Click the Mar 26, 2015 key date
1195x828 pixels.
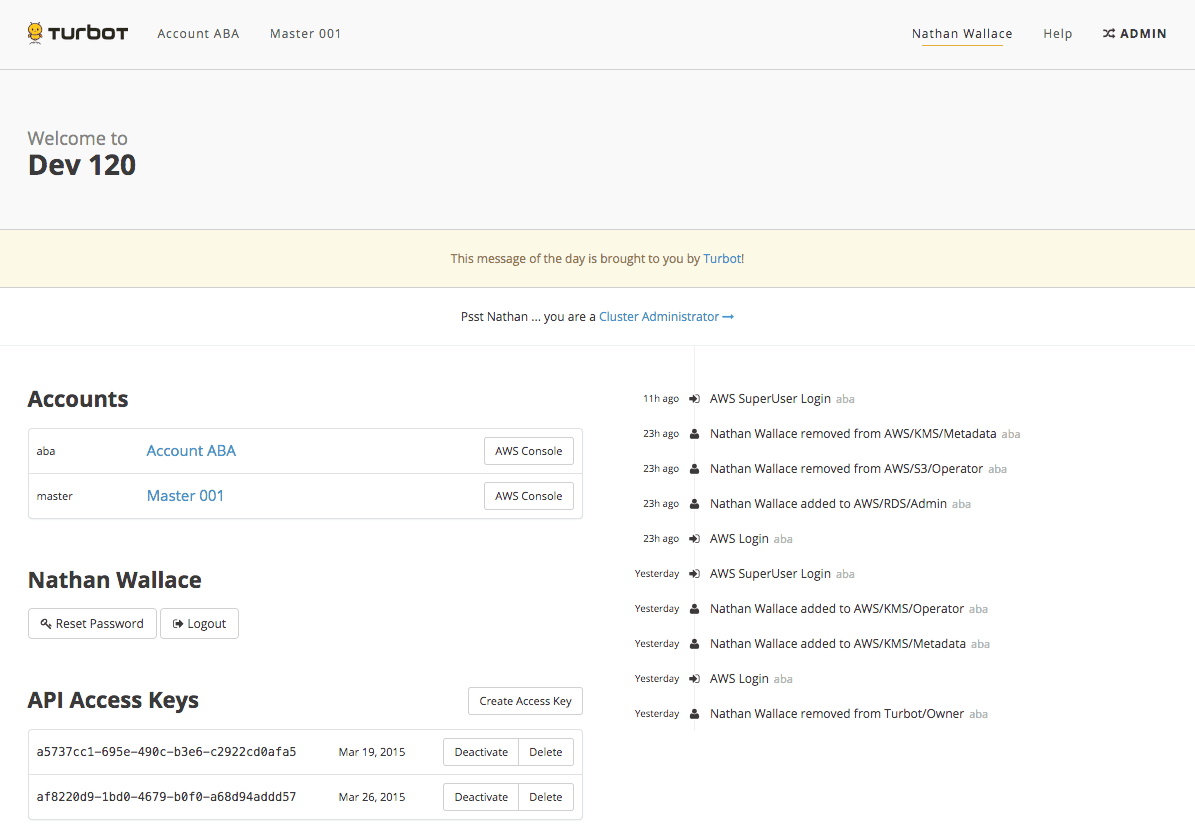tap(372, 798)
